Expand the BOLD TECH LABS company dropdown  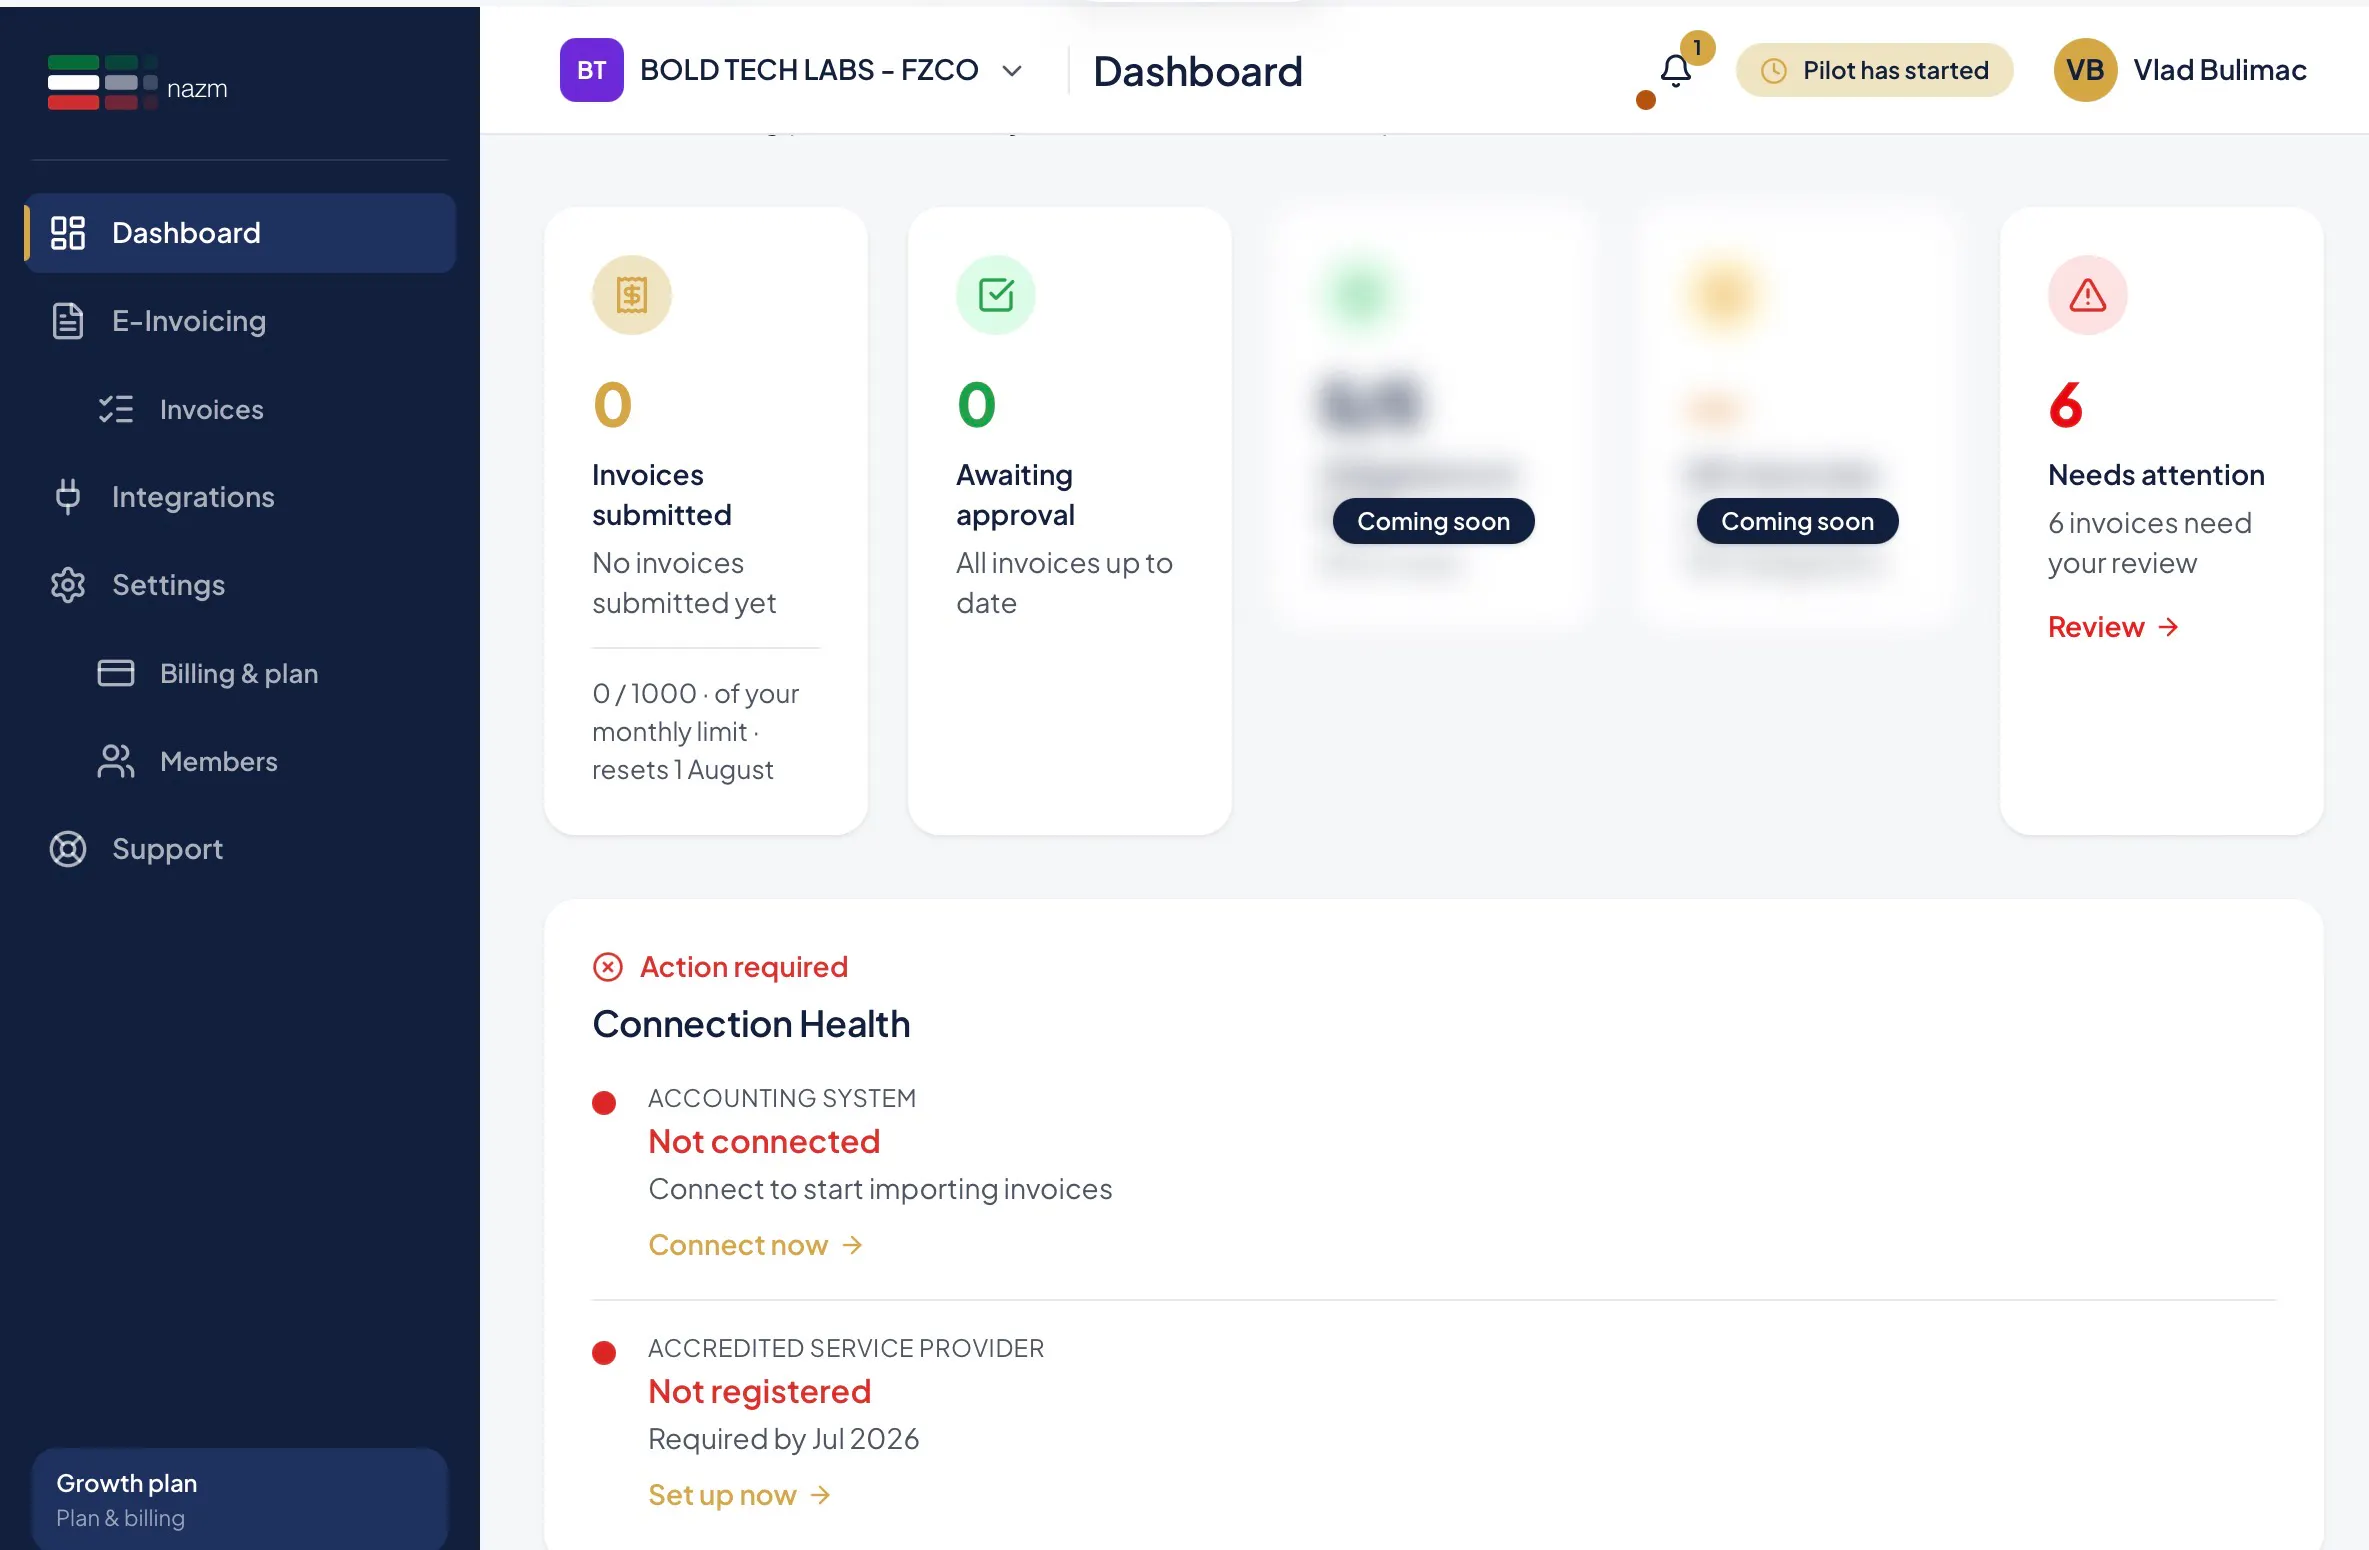pos(1012,71)
